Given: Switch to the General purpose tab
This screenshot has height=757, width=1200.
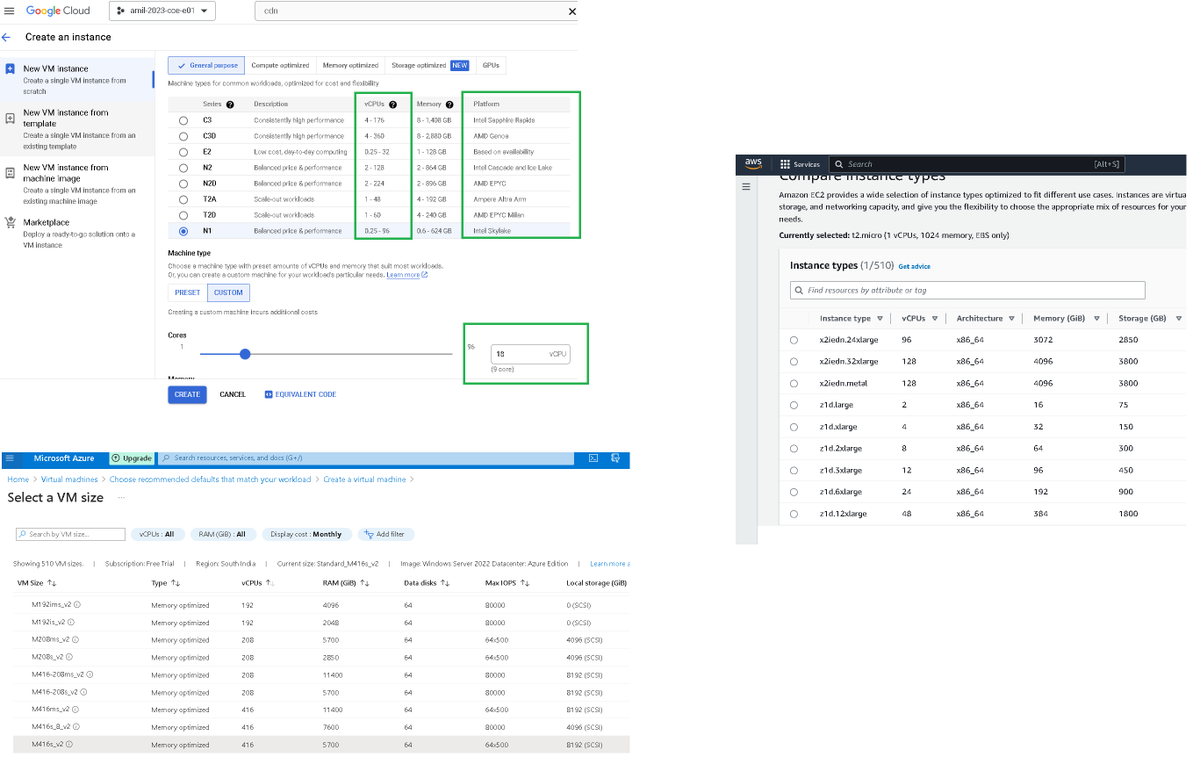Looking at the screenshot, I should tap(207, 65).
